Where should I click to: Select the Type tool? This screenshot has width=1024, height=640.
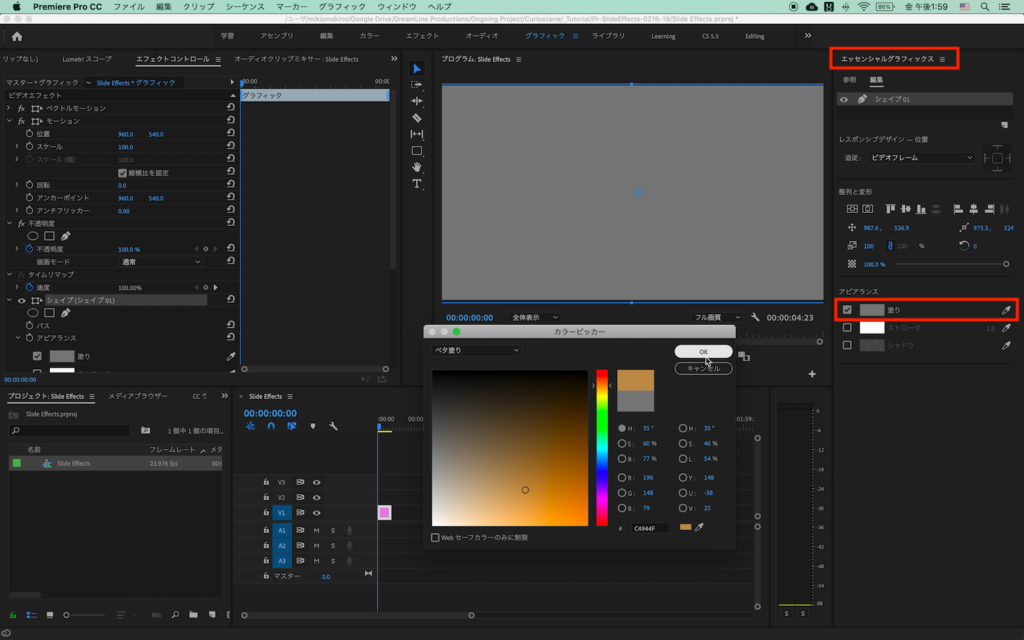(417, 184)
